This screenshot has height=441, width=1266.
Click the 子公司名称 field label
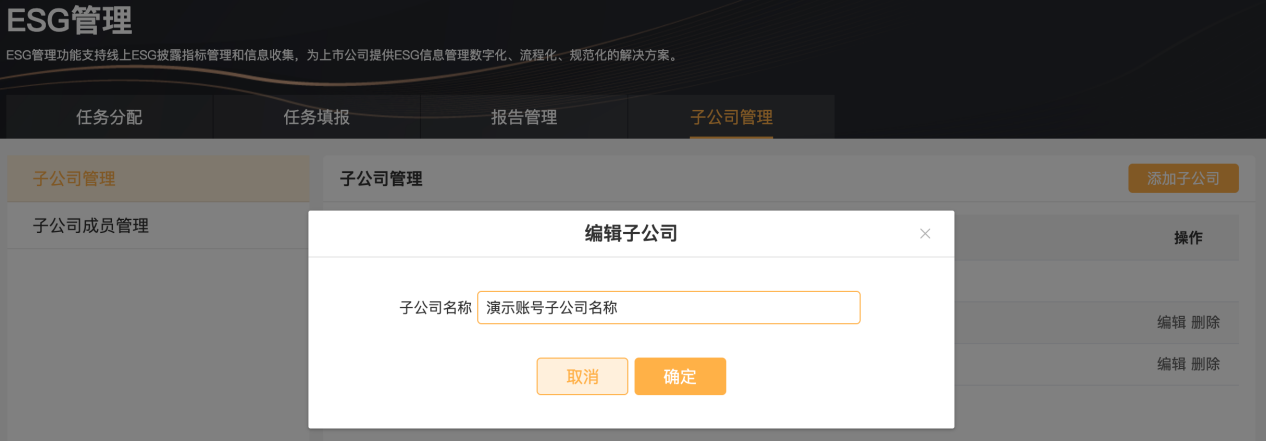point(435,308)
